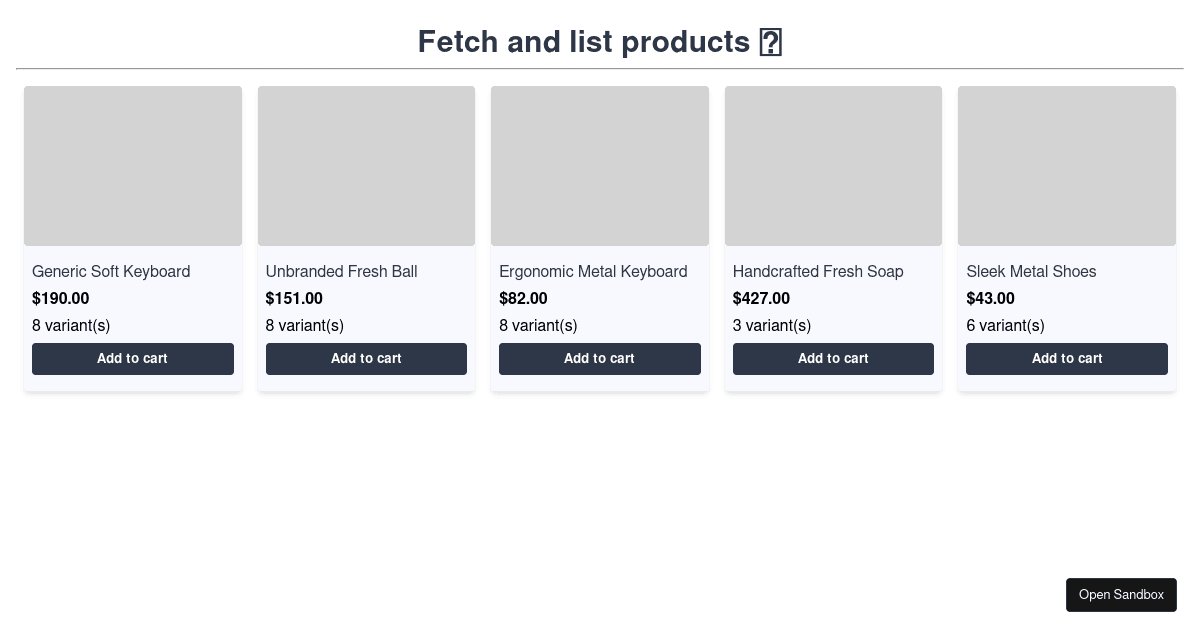Add Unbranded Fresh Ball to cart
The height and width of the screenshot is (630, 1200).
click(x=366, y=359)
